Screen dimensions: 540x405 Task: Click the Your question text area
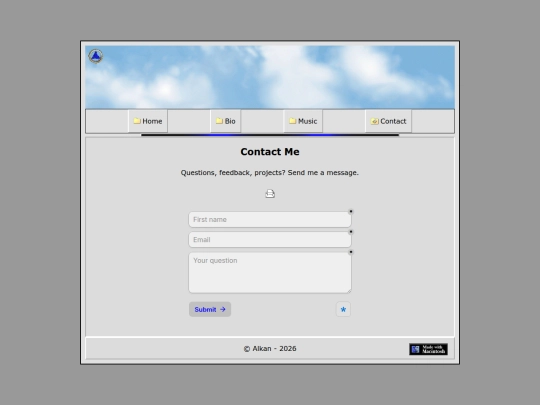270,273
